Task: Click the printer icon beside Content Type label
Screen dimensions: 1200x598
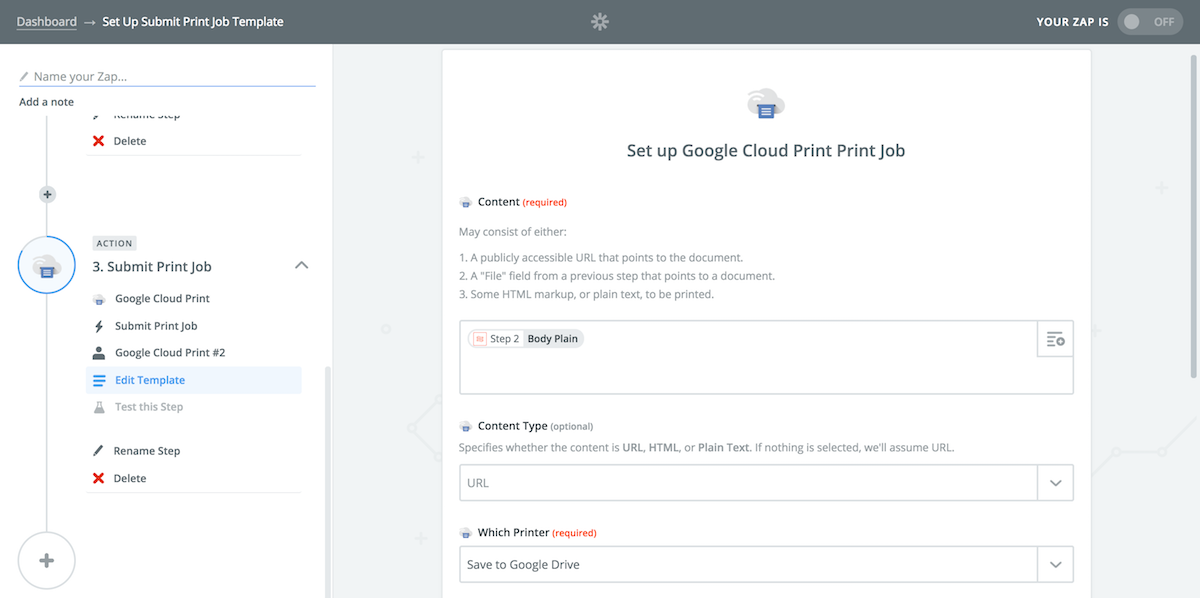Action: tap(465, 426)
